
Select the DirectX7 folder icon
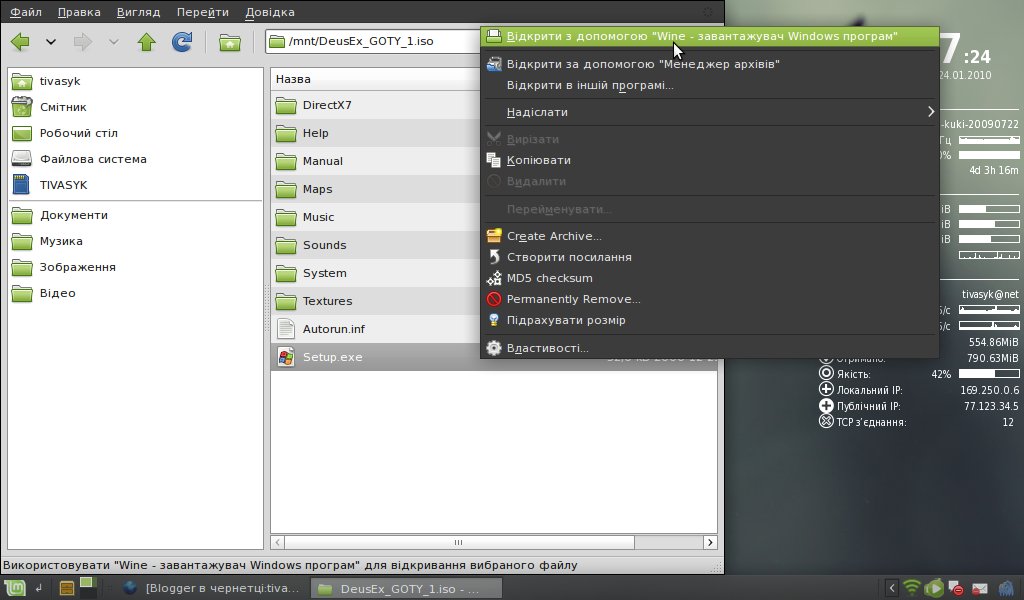pyautogui.click(x=285, y=105)
